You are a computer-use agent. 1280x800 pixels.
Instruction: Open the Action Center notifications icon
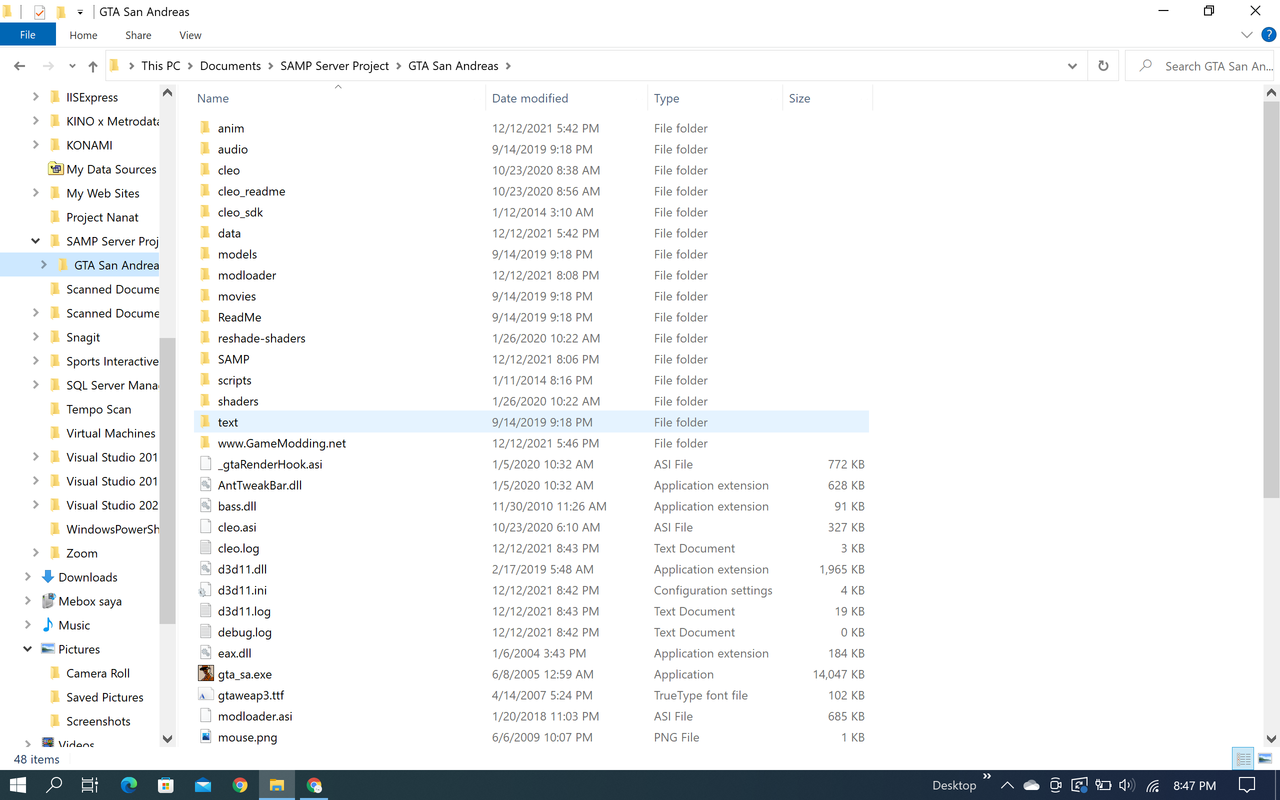click(x=1247, y=785)
